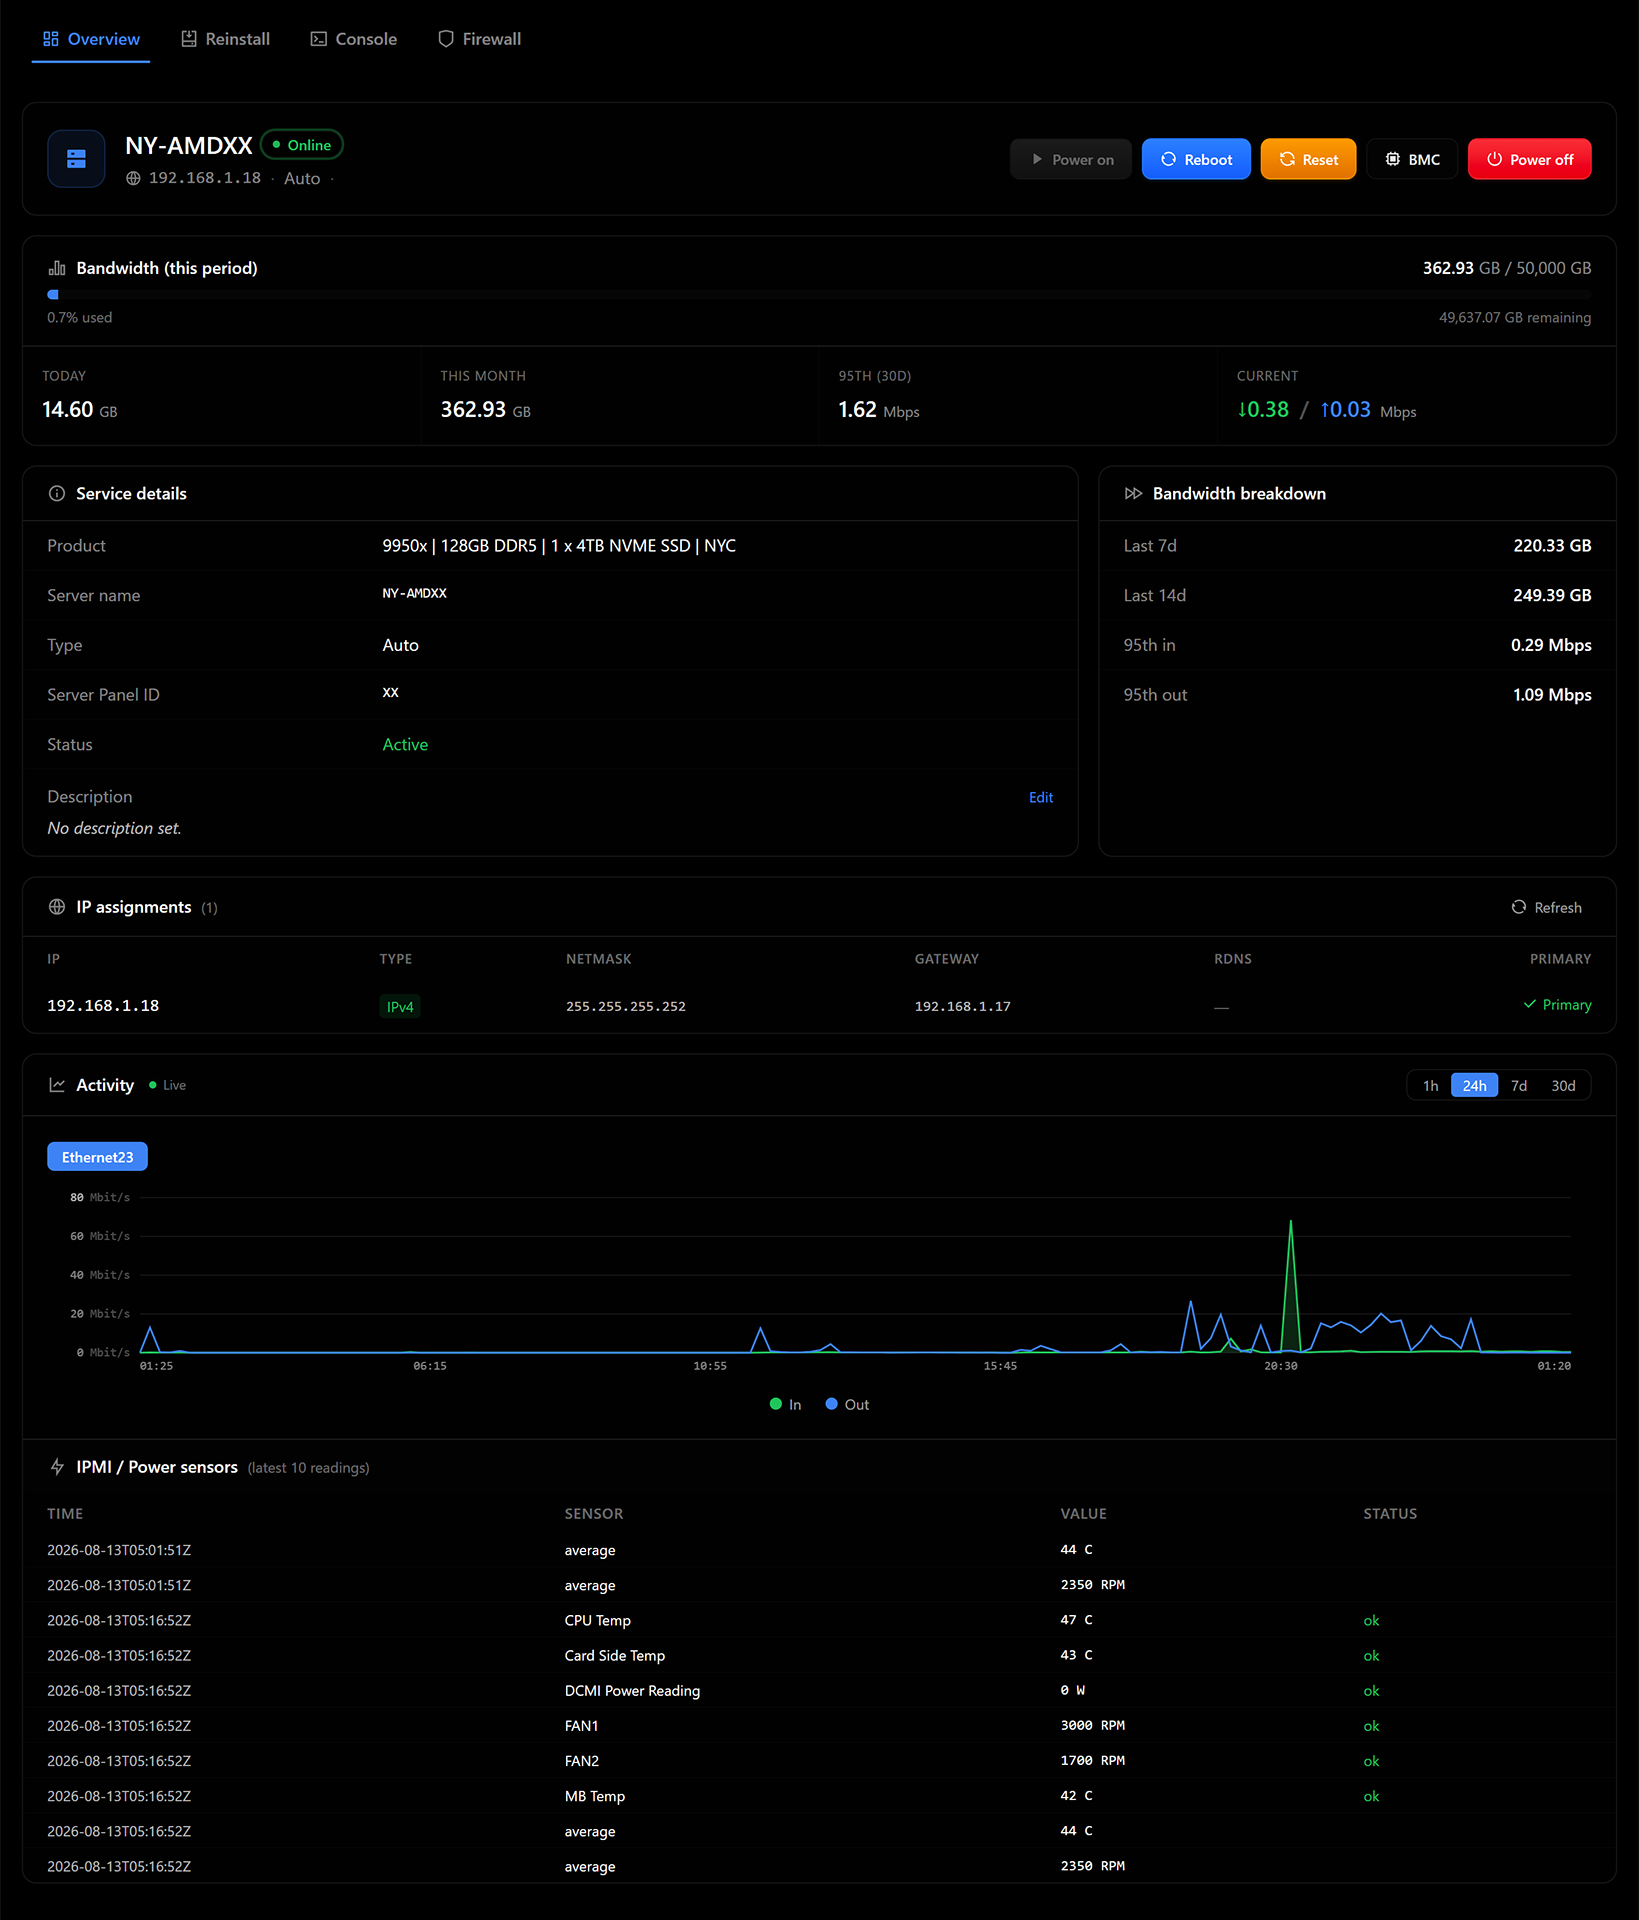Select the 1h activity range
Image resolution: width=1639 pixels, height=1920 pixels.
[1431, 1086]
